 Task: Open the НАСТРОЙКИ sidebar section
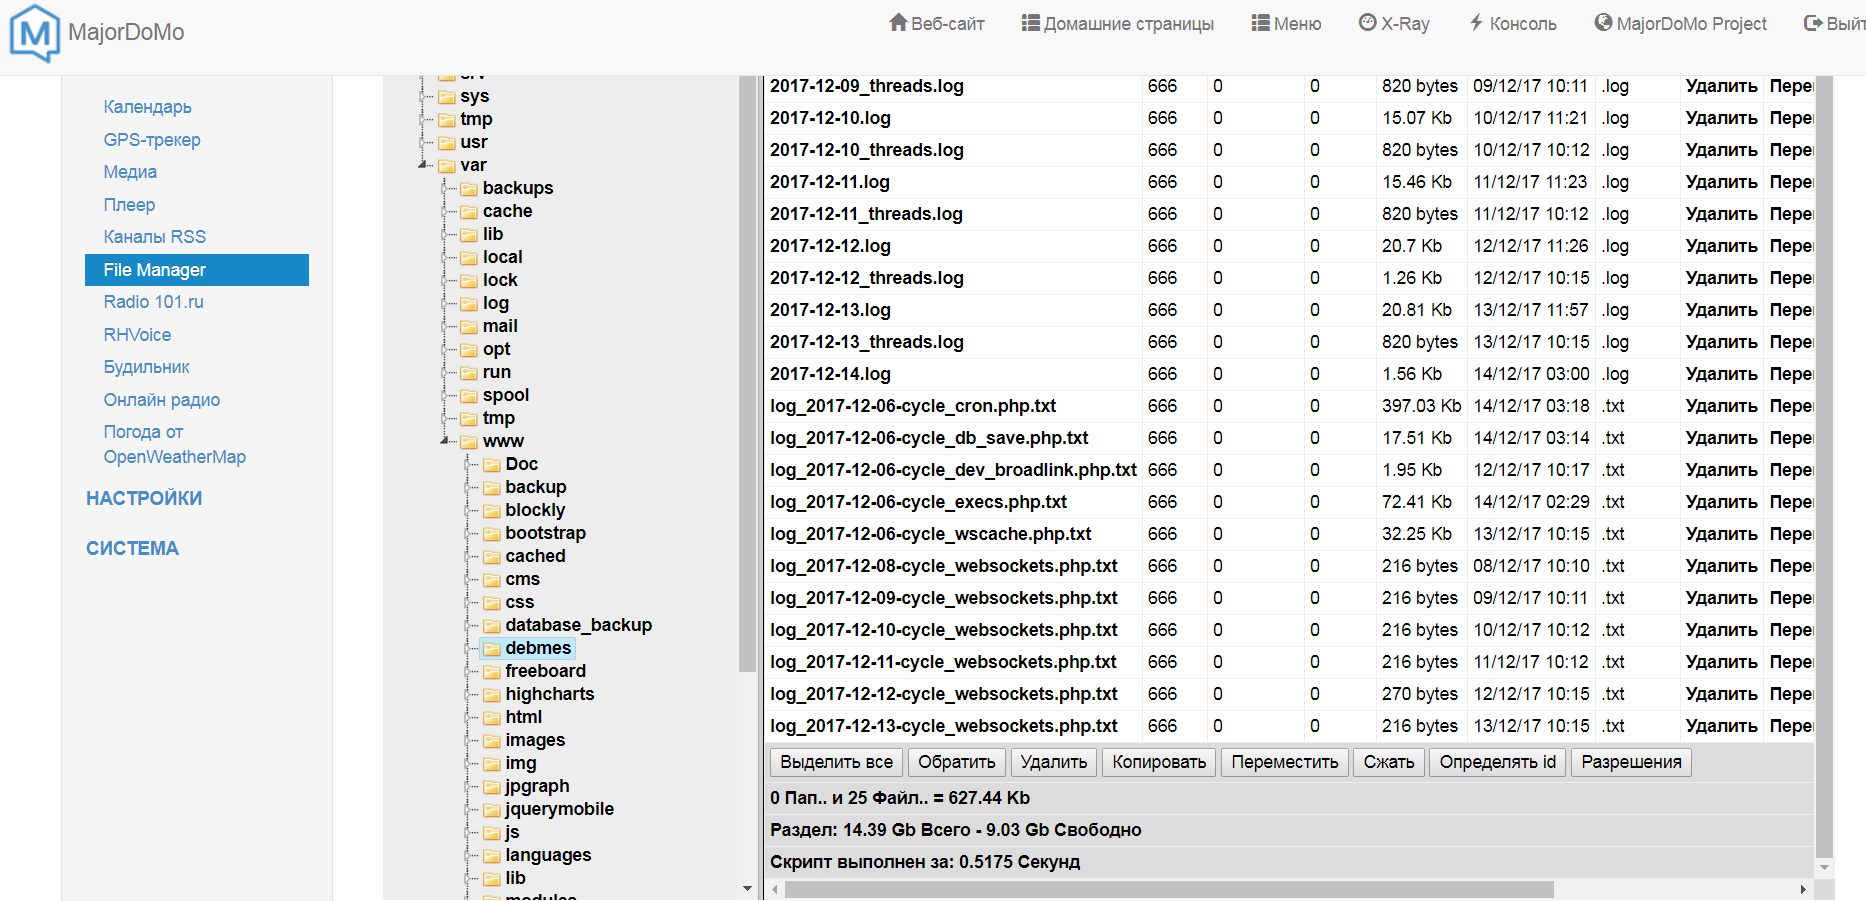(x=144, y=498)
